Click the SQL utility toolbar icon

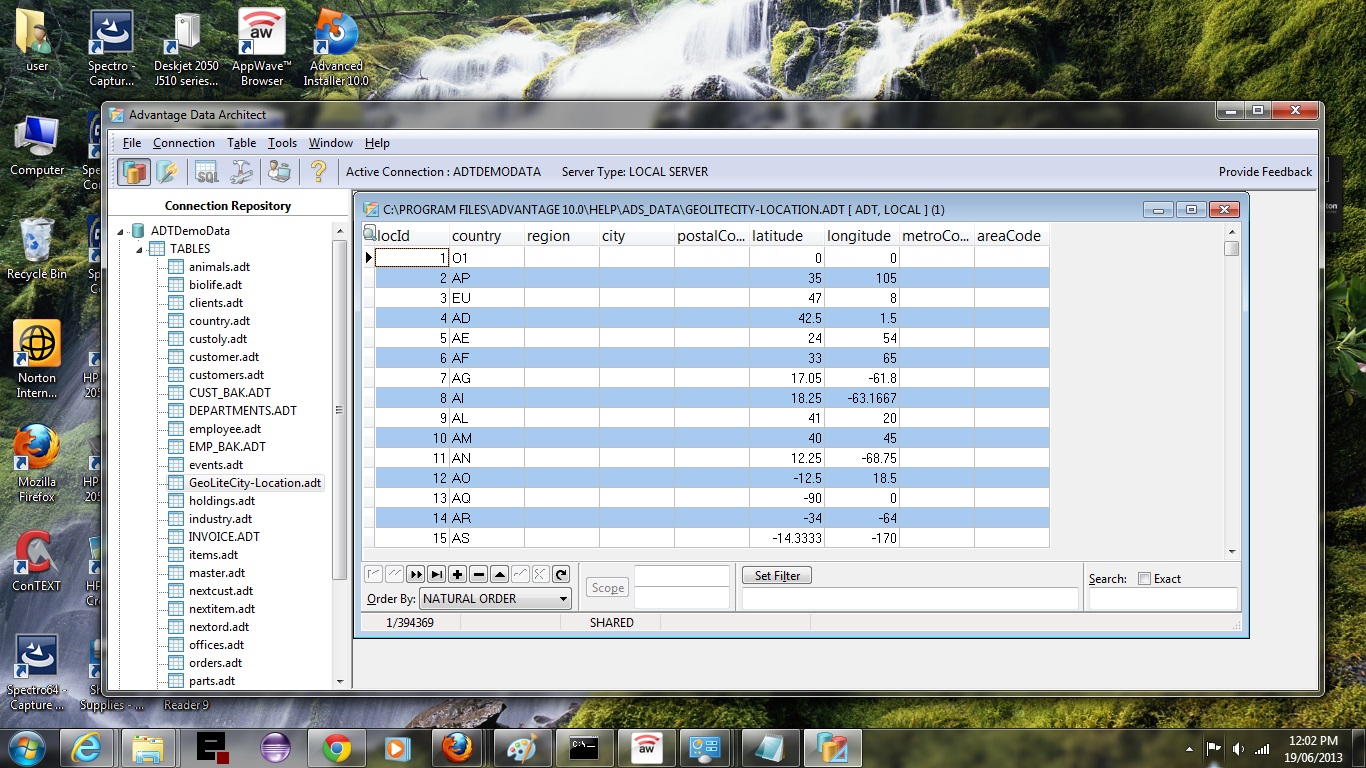206,172
